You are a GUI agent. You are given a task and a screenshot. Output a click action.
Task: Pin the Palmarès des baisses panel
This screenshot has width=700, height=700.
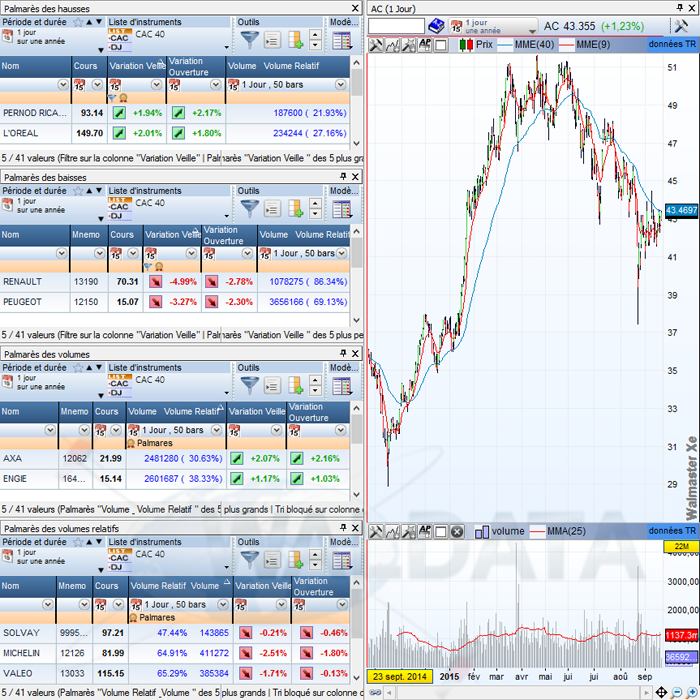pos(343,176)
